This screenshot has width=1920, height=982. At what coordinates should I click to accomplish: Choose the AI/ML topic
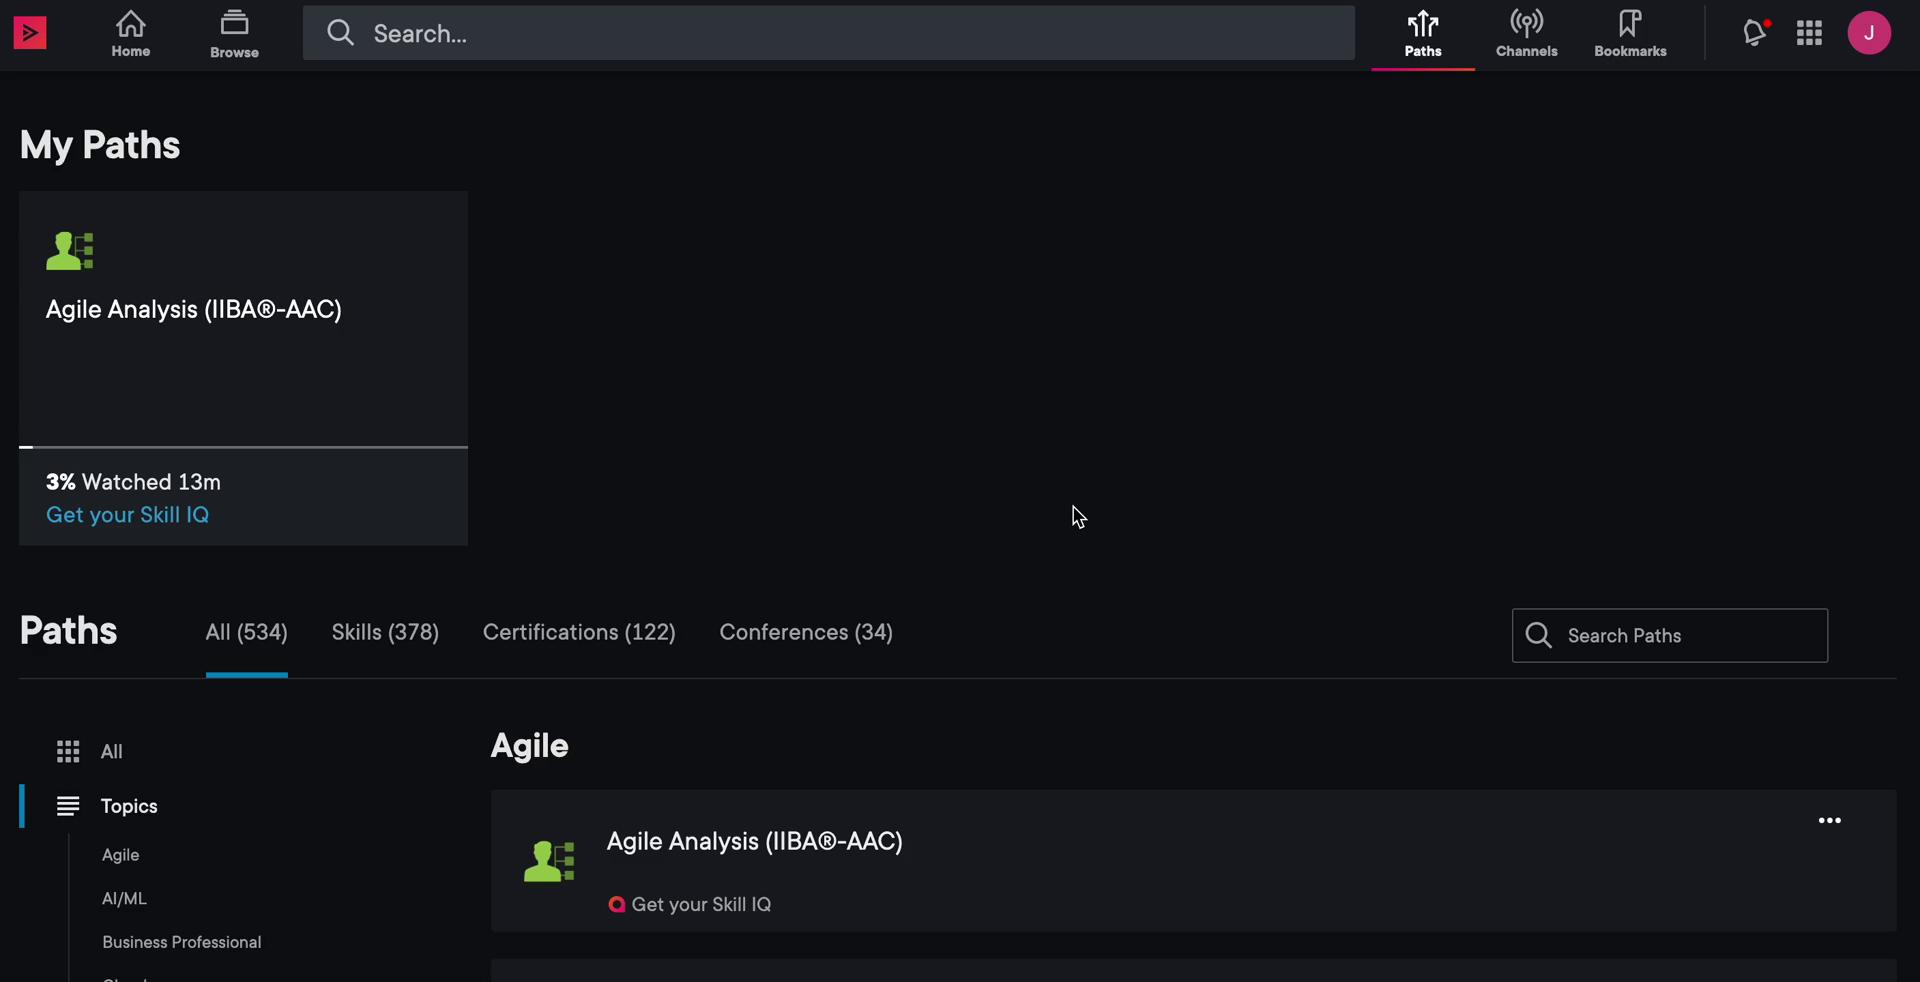pos(125,900)
